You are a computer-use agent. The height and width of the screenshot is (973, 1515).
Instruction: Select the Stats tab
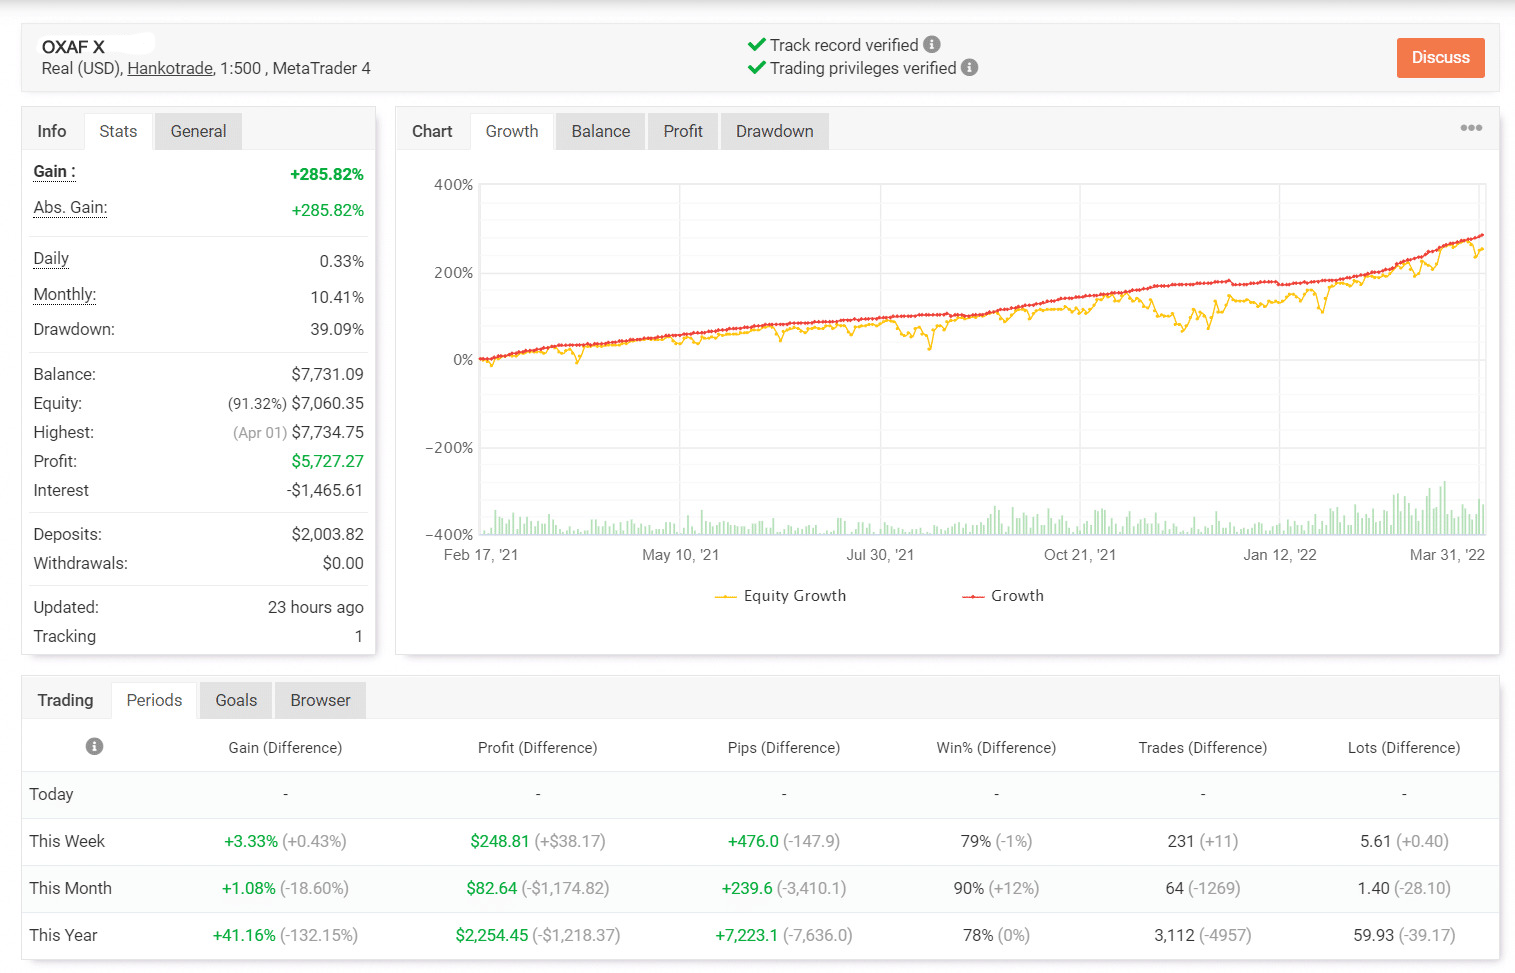118,131
